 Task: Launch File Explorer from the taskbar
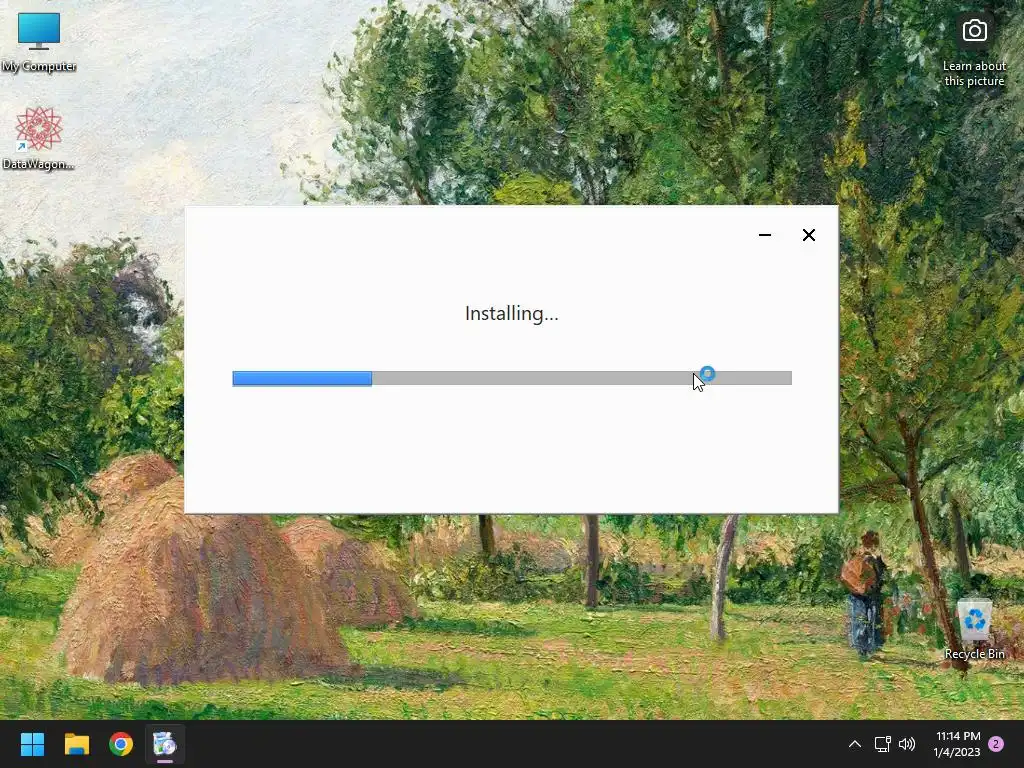[x=76, y=744]
